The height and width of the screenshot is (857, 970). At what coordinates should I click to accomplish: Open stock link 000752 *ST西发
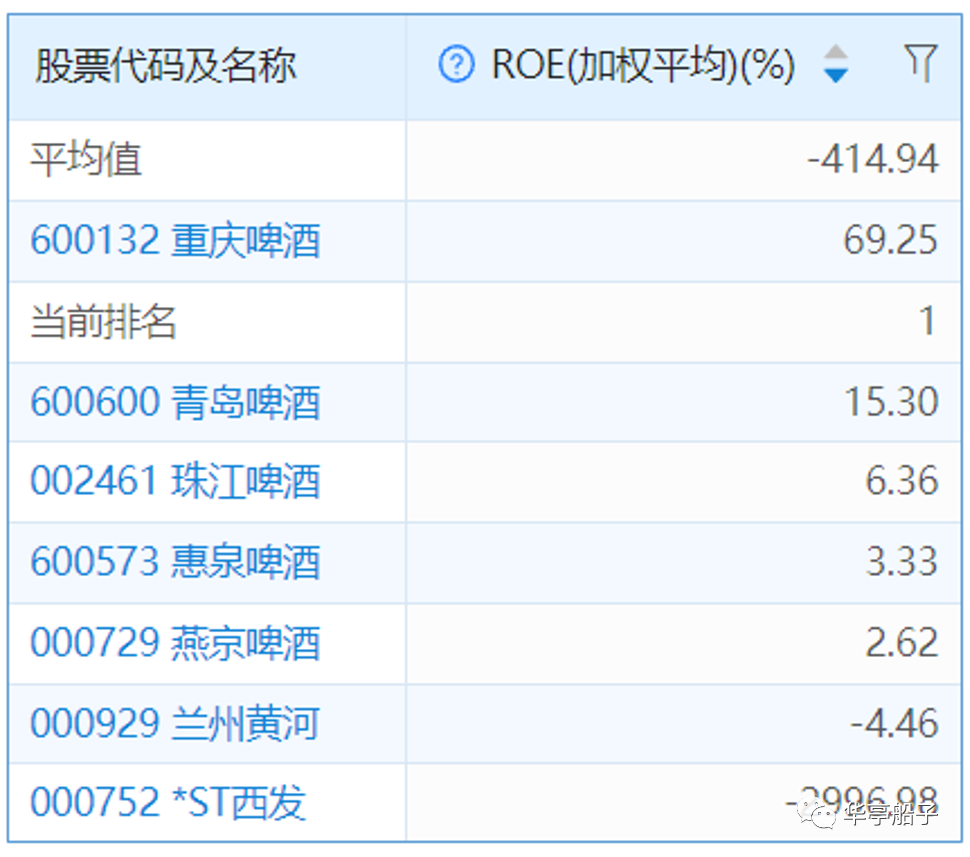tap(168, 802)
